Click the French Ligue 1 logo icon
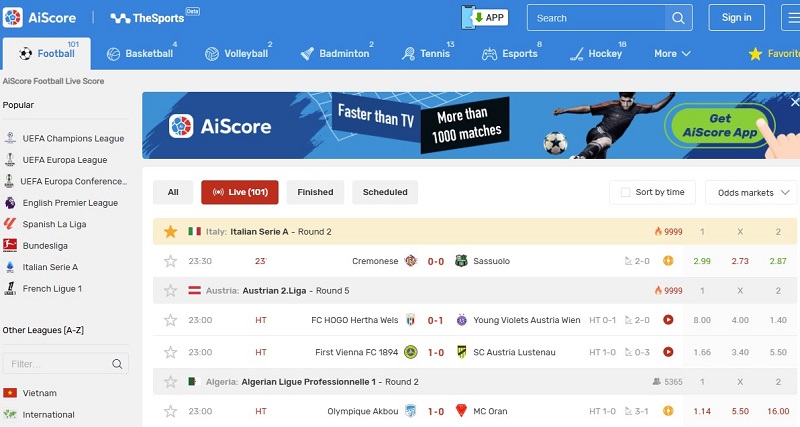This screenshot has height=427, width=800. click(10, 288)
